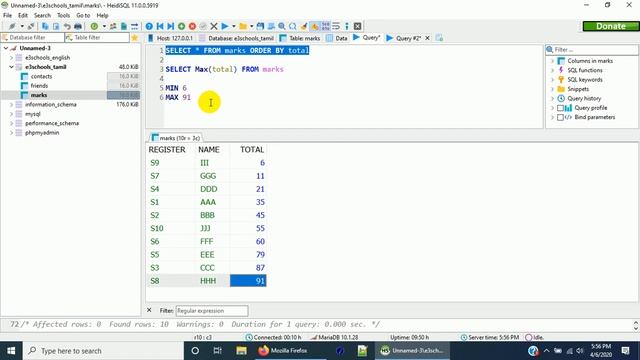The height and width of the screenshot is (360, 640).
Task: Expand the SQL functions helper node
Action: tap(552, 70)
